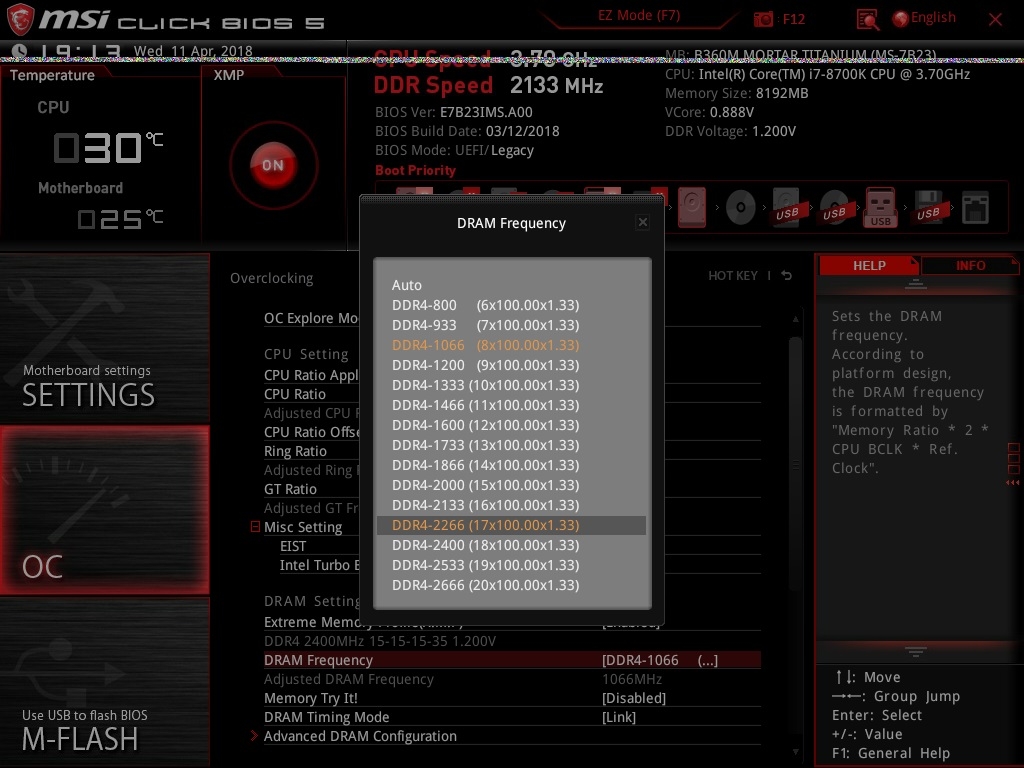Choose DDR4-1733 (13x100.00x1.33)
The height and width of the screenshot is (768, 1024).
click(511, 445)
